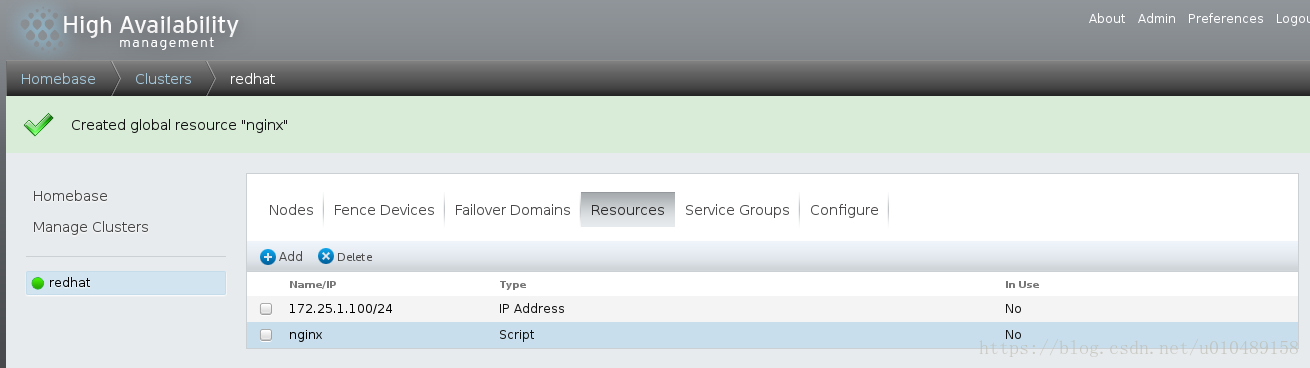Open the About link in header
Screen dimensions: 1310x368
(x=1107, y=19)
